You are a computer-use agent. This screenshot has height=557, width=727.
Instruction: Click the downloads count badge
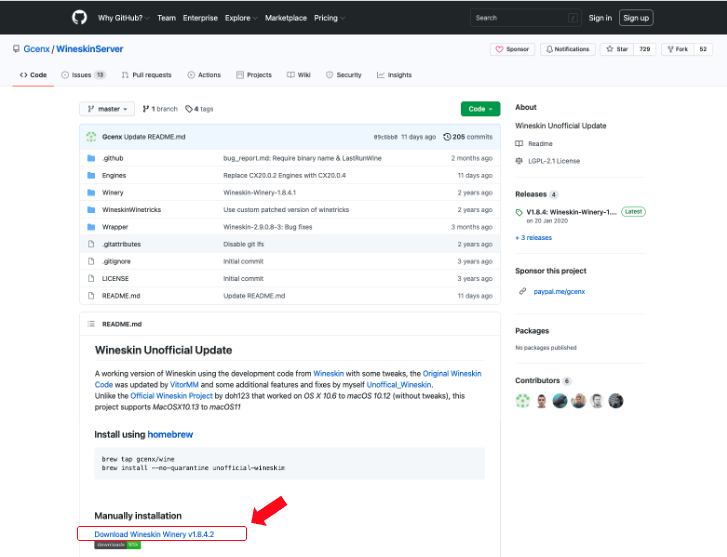point(117,544)
